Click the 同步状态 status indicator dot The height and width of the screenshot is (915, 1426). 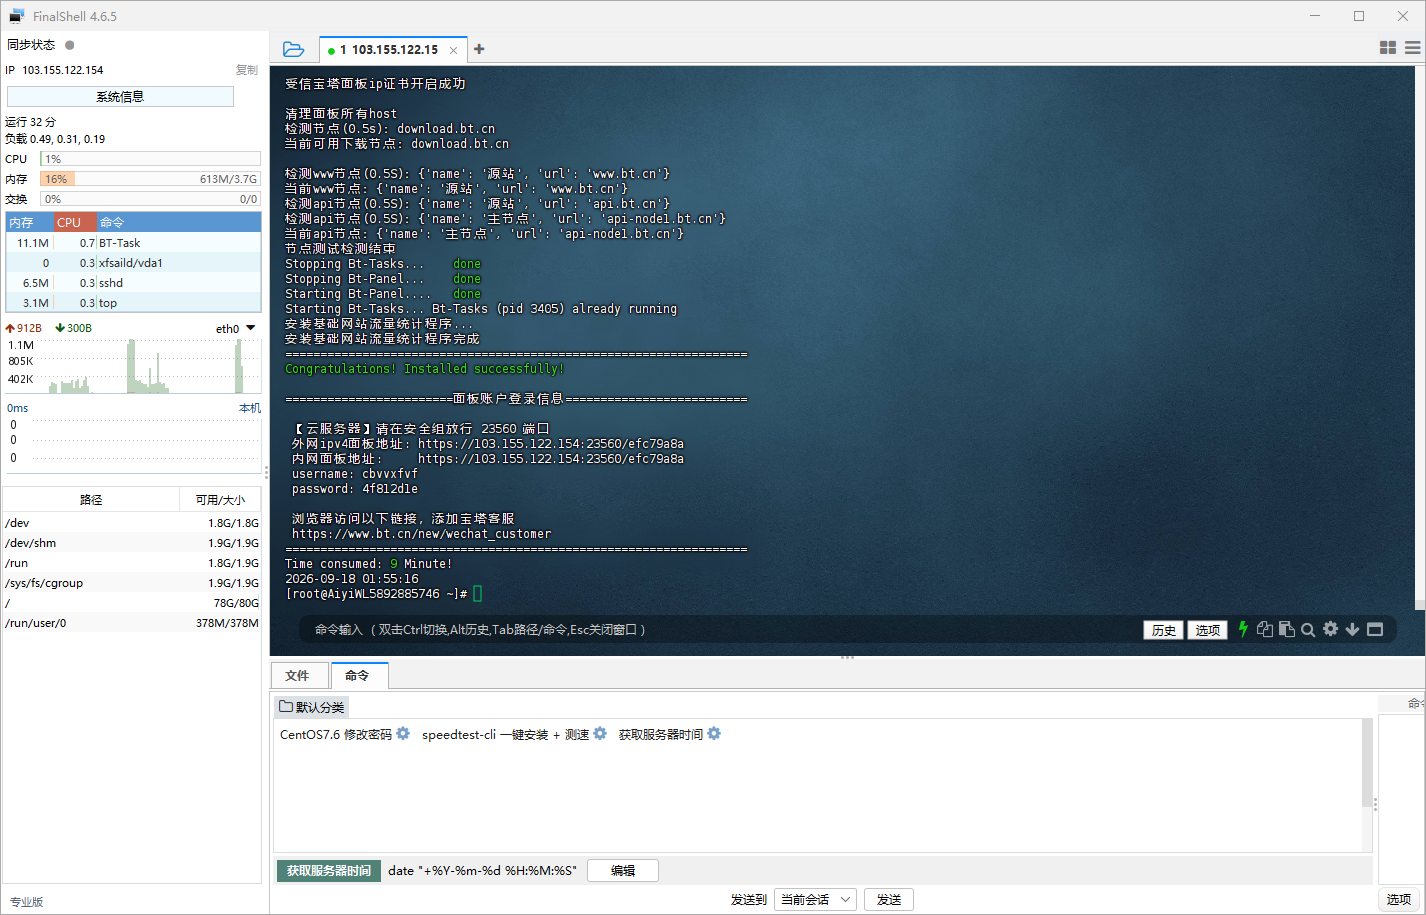(x=70, y=45)
